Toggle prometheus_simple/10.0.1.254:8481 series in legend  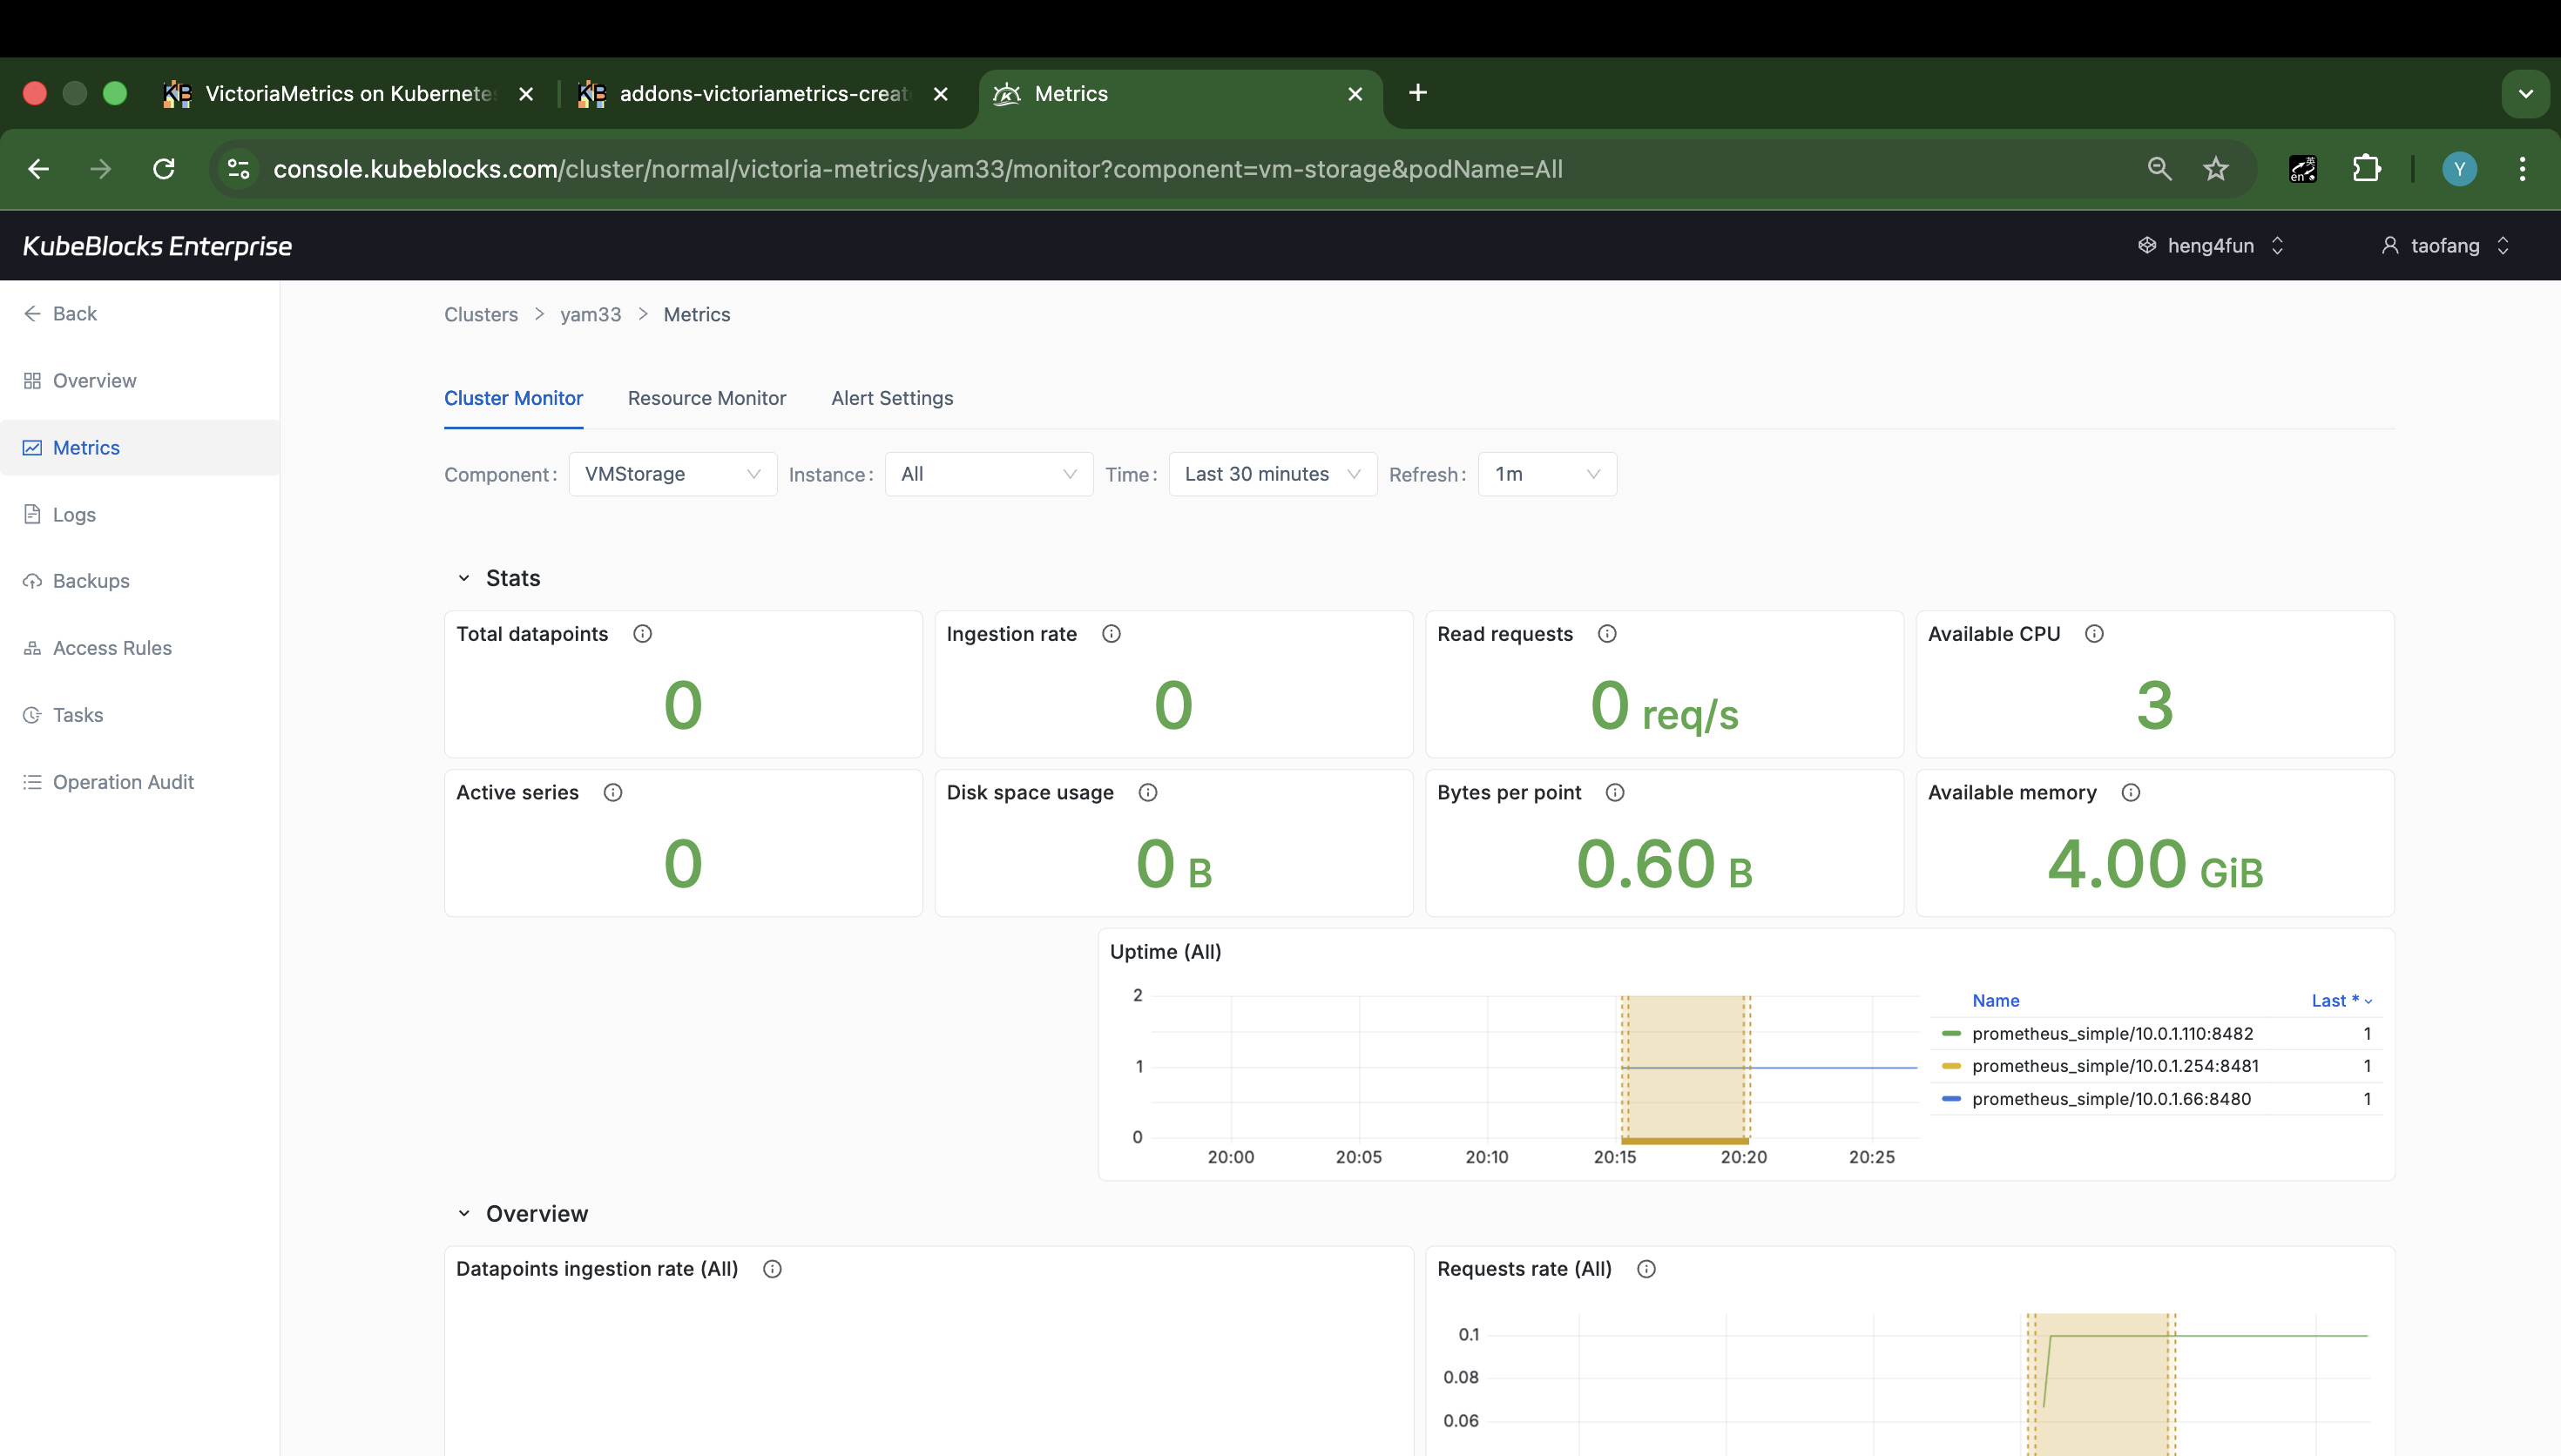2114,1066
